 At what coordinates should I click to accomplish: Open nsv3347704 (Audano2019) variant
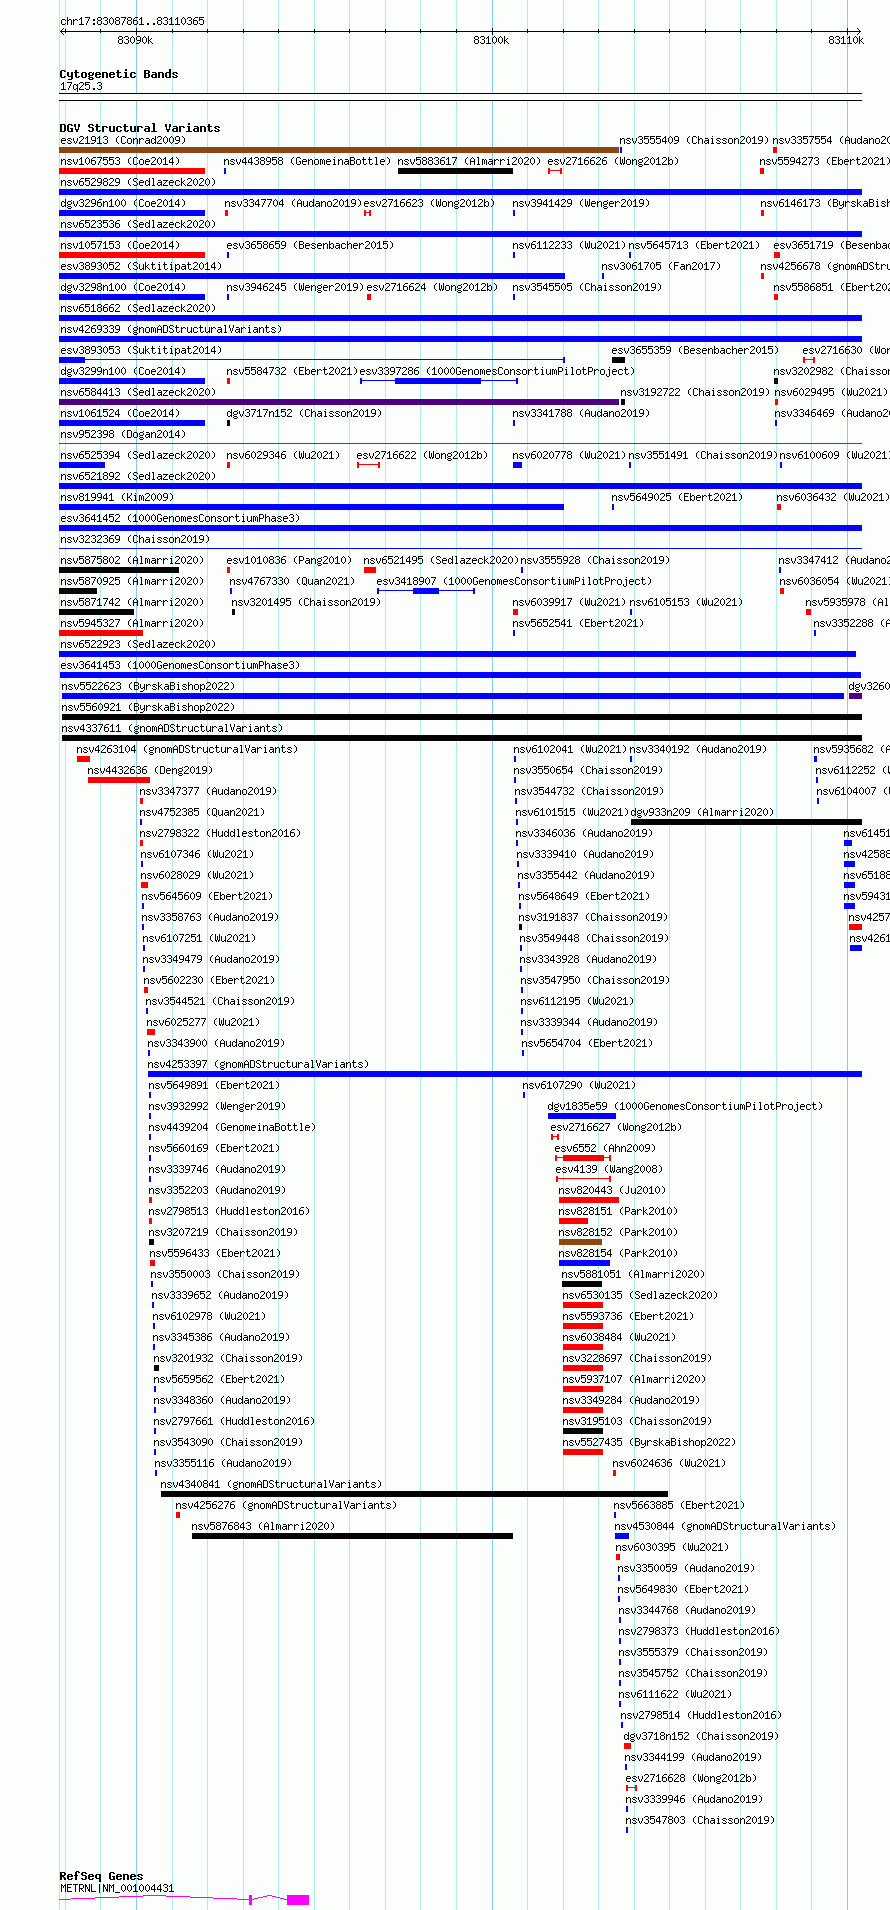click(x=293, y=204)
